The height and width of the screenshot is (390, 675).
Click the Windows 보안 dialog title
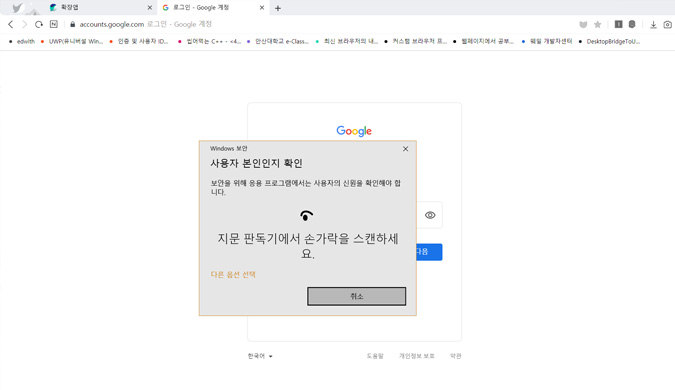pyautogui.click(x=229, y=149)
